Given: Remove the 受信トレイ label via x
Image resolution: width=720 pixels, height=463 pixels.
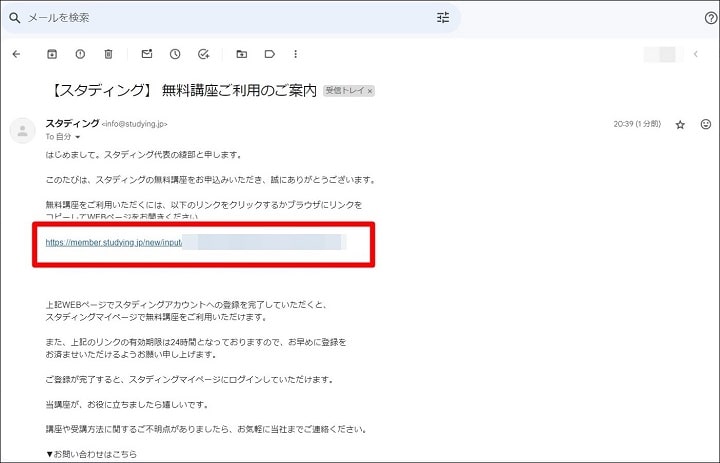Looking at the screenshot, I should click(370, 91).
